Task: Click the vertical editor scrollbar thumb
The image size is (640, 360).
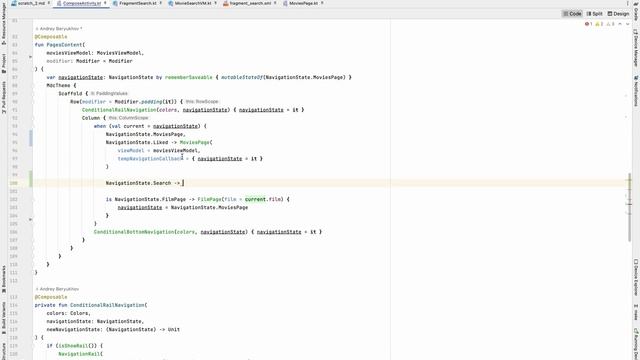Action: [x=629, y=208]
